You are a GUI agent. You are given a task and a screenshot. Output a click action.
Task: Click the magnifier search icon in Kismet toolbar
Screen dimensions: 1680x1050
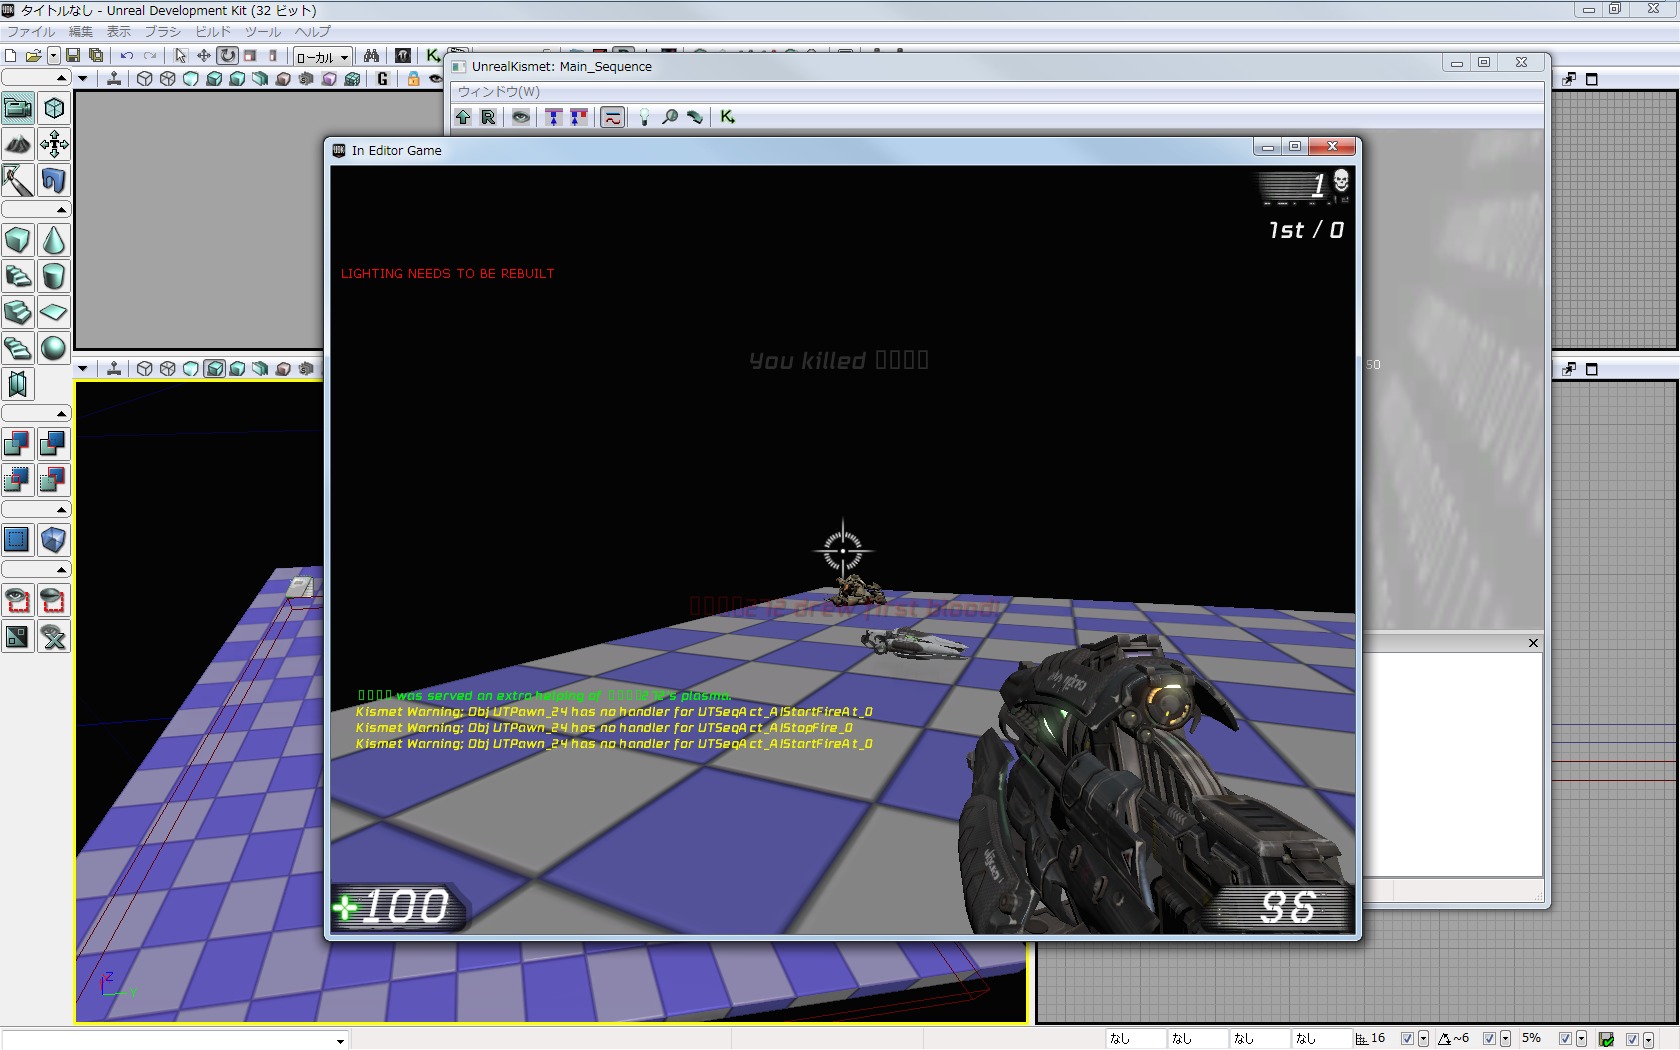(x=670, y=117)
